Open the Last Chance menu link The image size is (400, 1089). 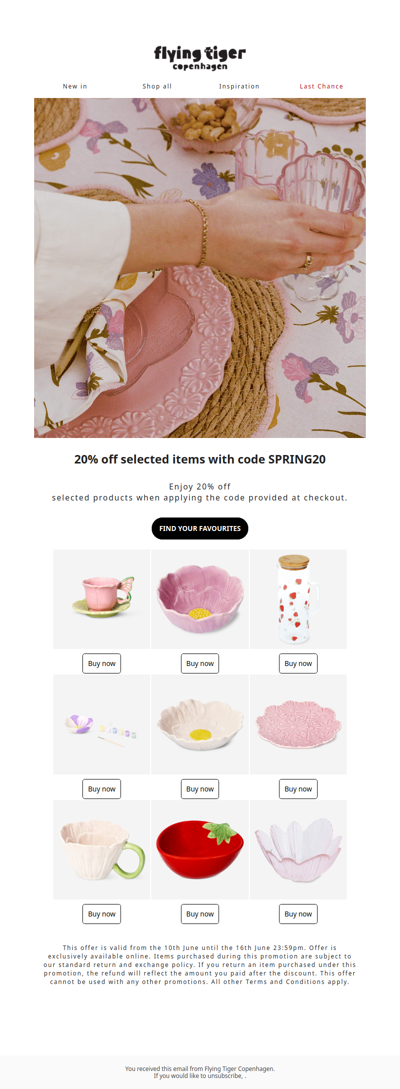[x=322, y=86]
